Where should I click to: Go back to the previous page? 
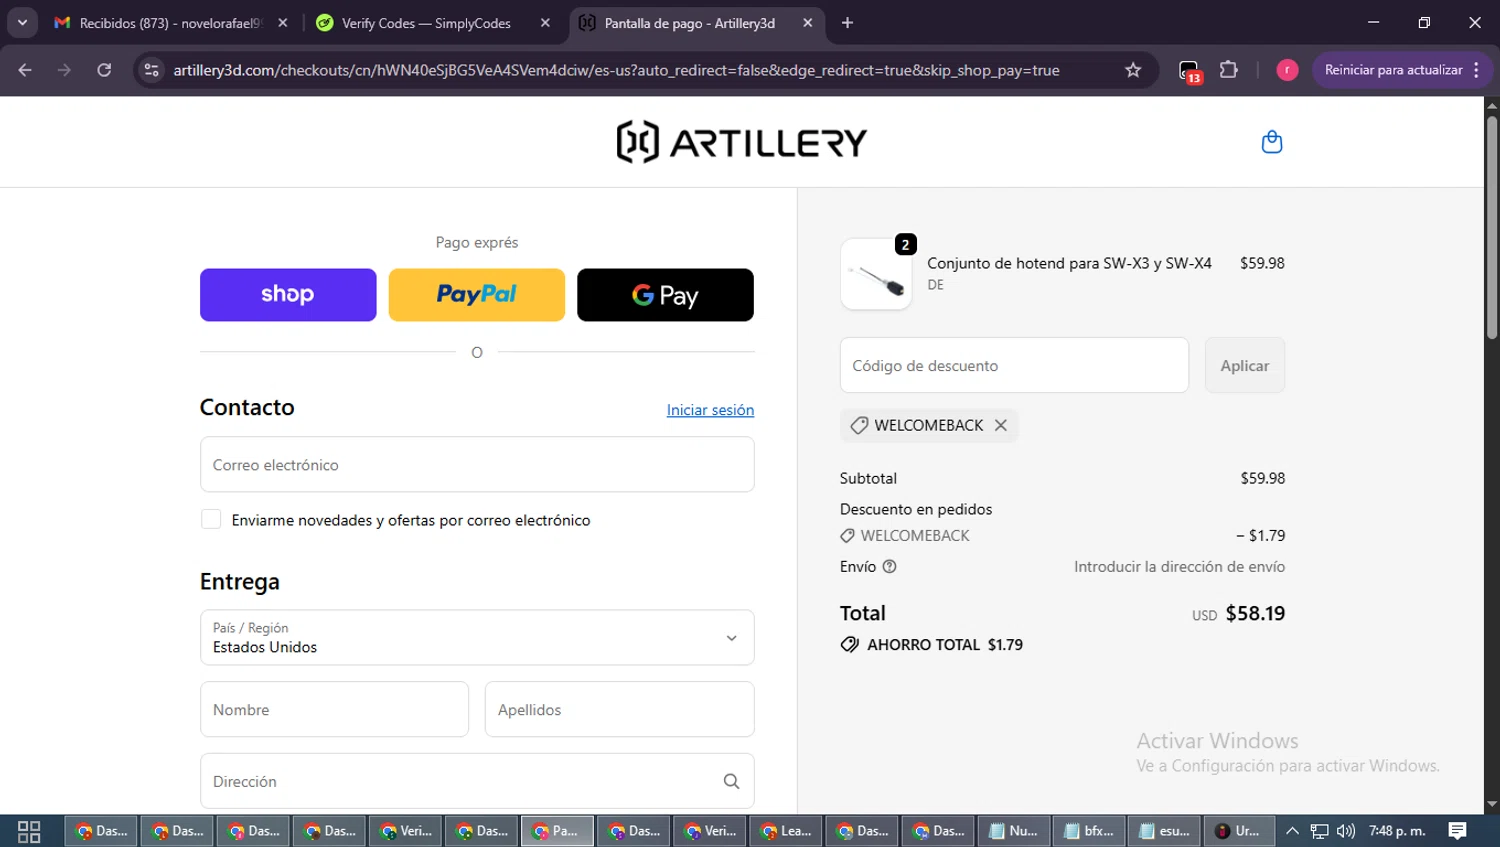[25, 70]
